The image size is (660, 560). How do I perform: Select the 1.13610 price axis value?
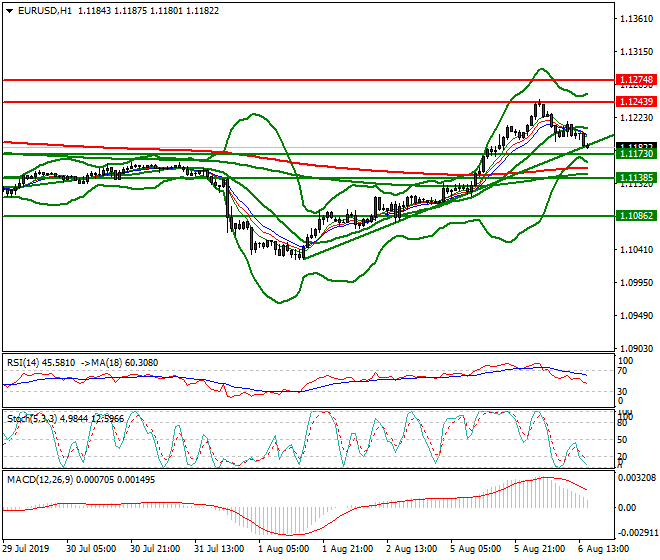(x=636, y=19)
